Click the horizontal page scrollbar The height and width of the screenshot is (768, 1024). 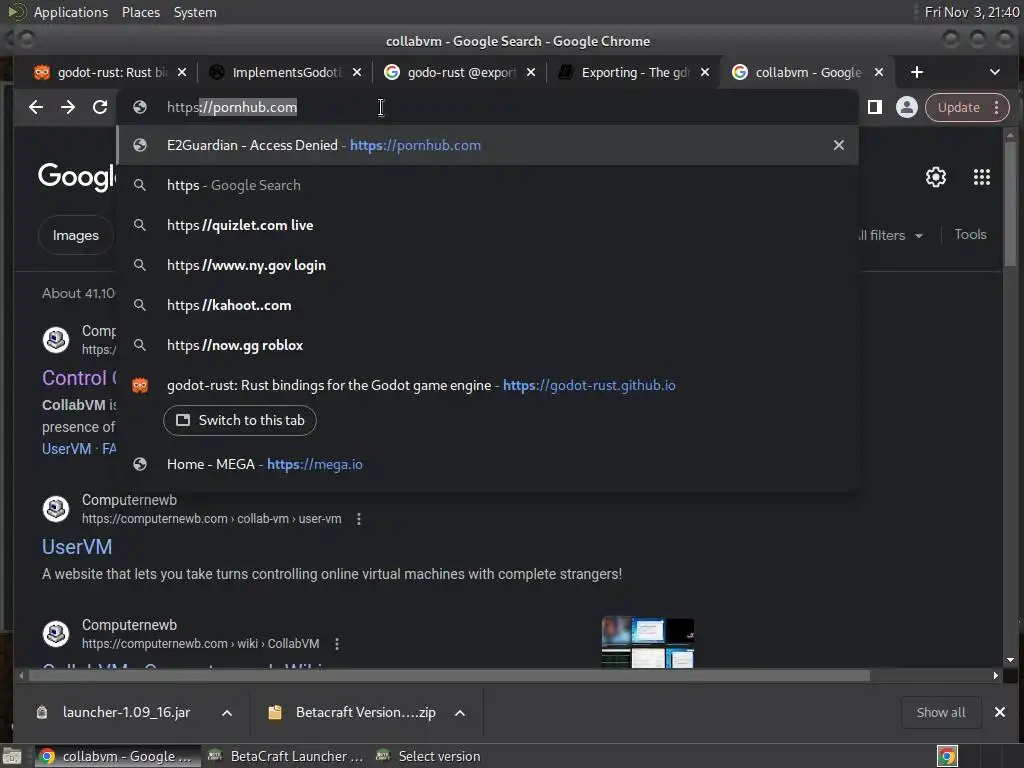pos(449,675)
